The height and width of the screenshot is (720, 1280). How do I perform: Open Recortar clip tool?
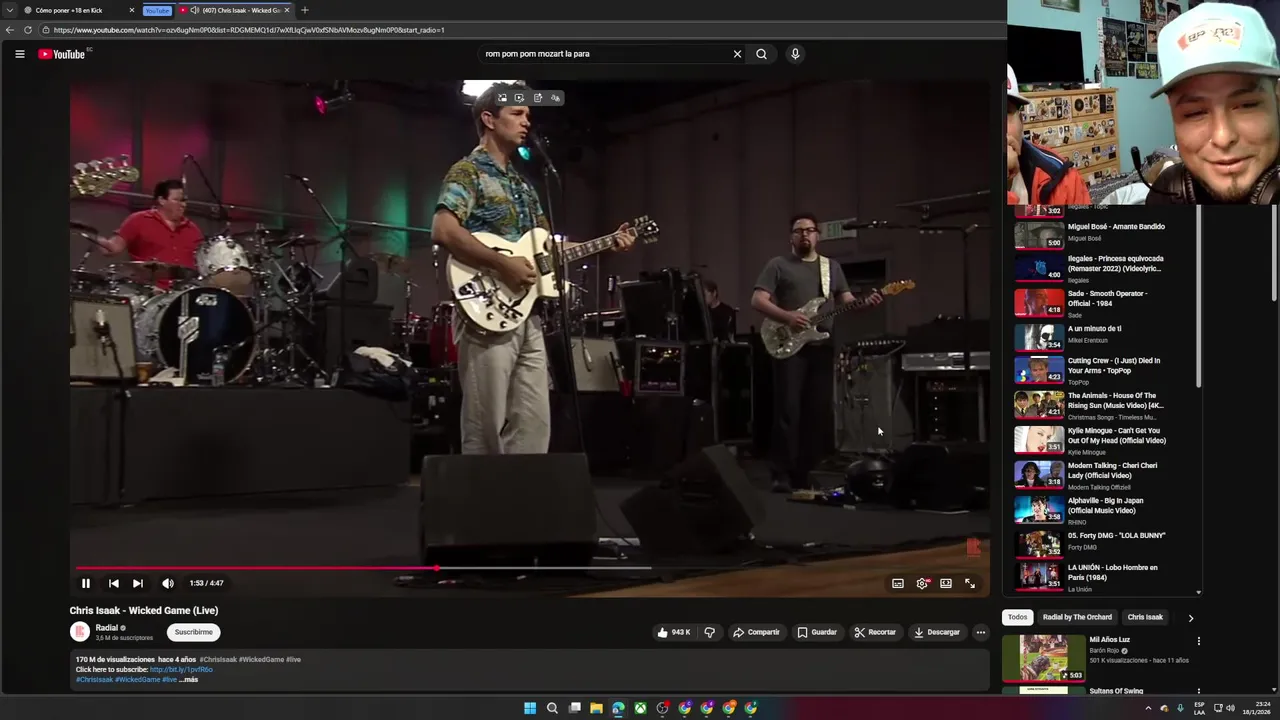click(x=875, y=632)
